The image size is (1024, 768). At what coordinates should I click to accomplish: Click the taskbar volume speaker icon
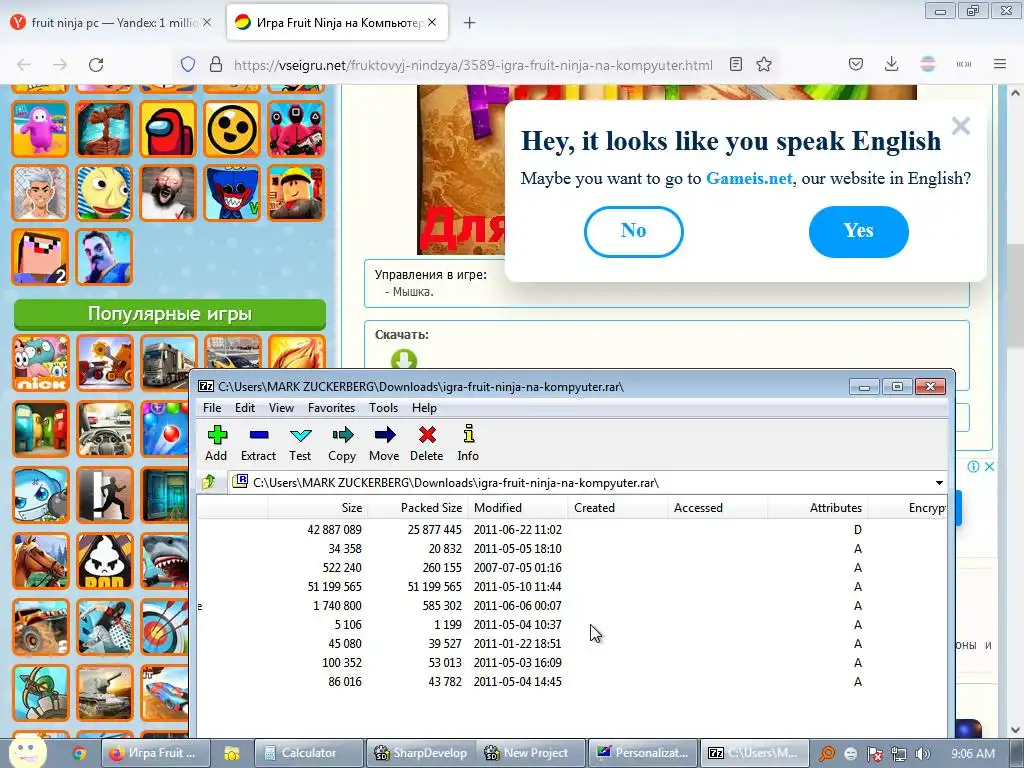tap(923, 754)
